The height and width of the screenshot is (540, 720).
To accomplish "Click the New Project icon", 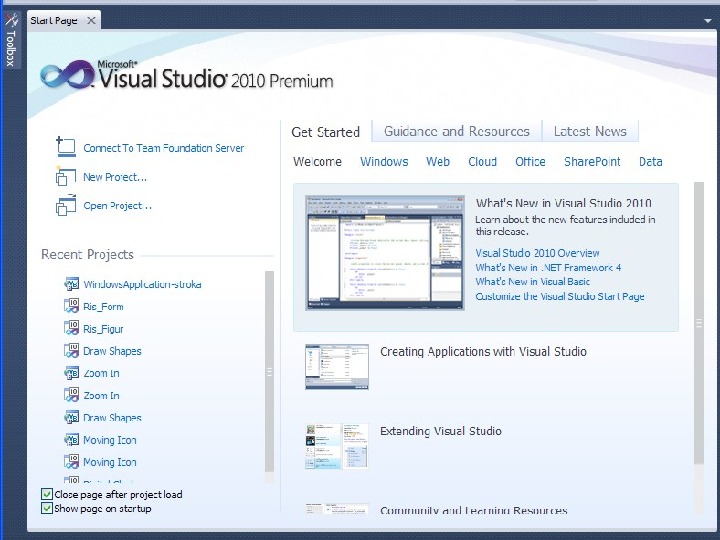I will 66,176.
